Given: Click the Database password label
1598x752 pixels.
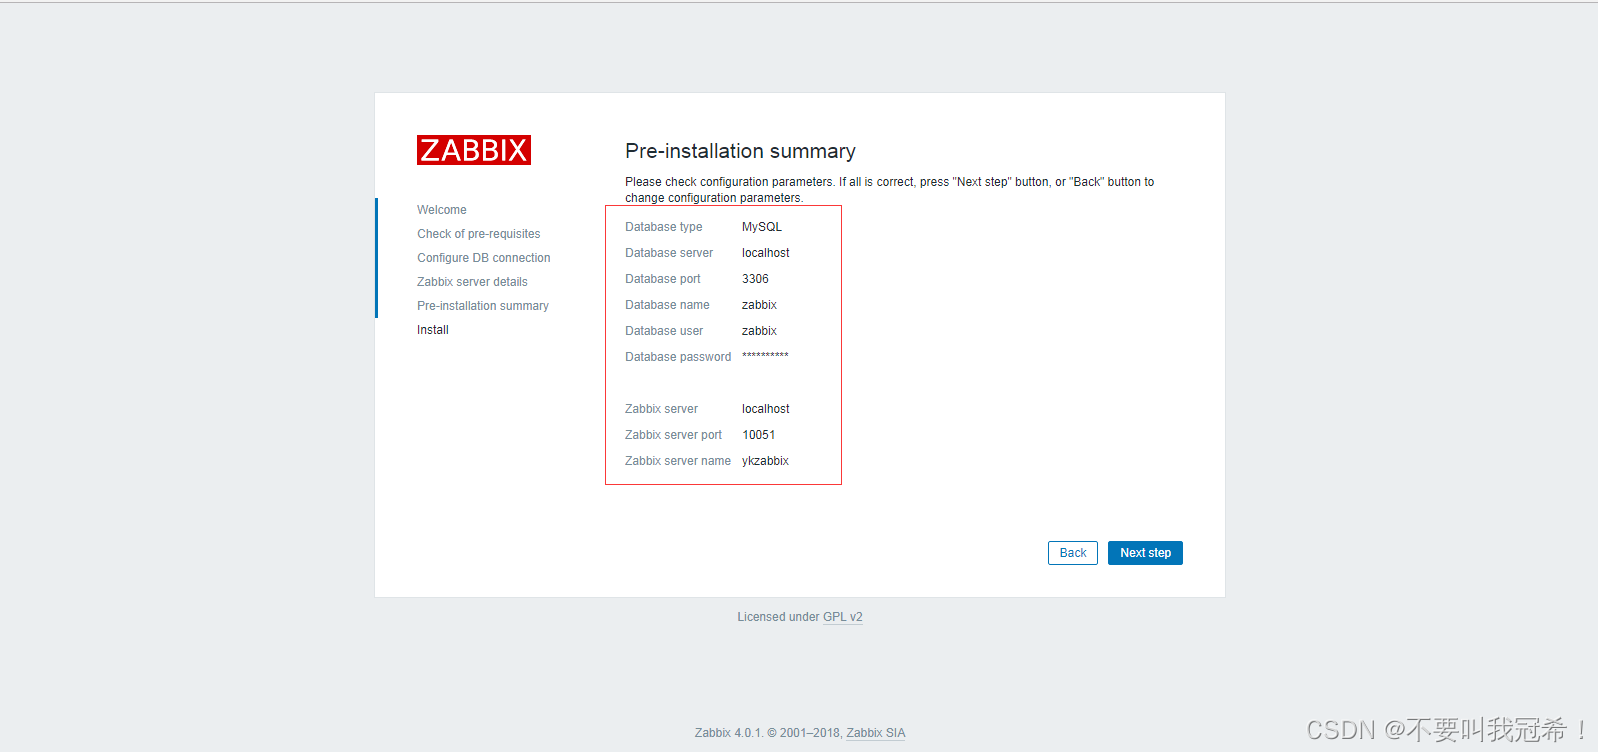Looking at the screenshot, I should [x=678, y=357].
